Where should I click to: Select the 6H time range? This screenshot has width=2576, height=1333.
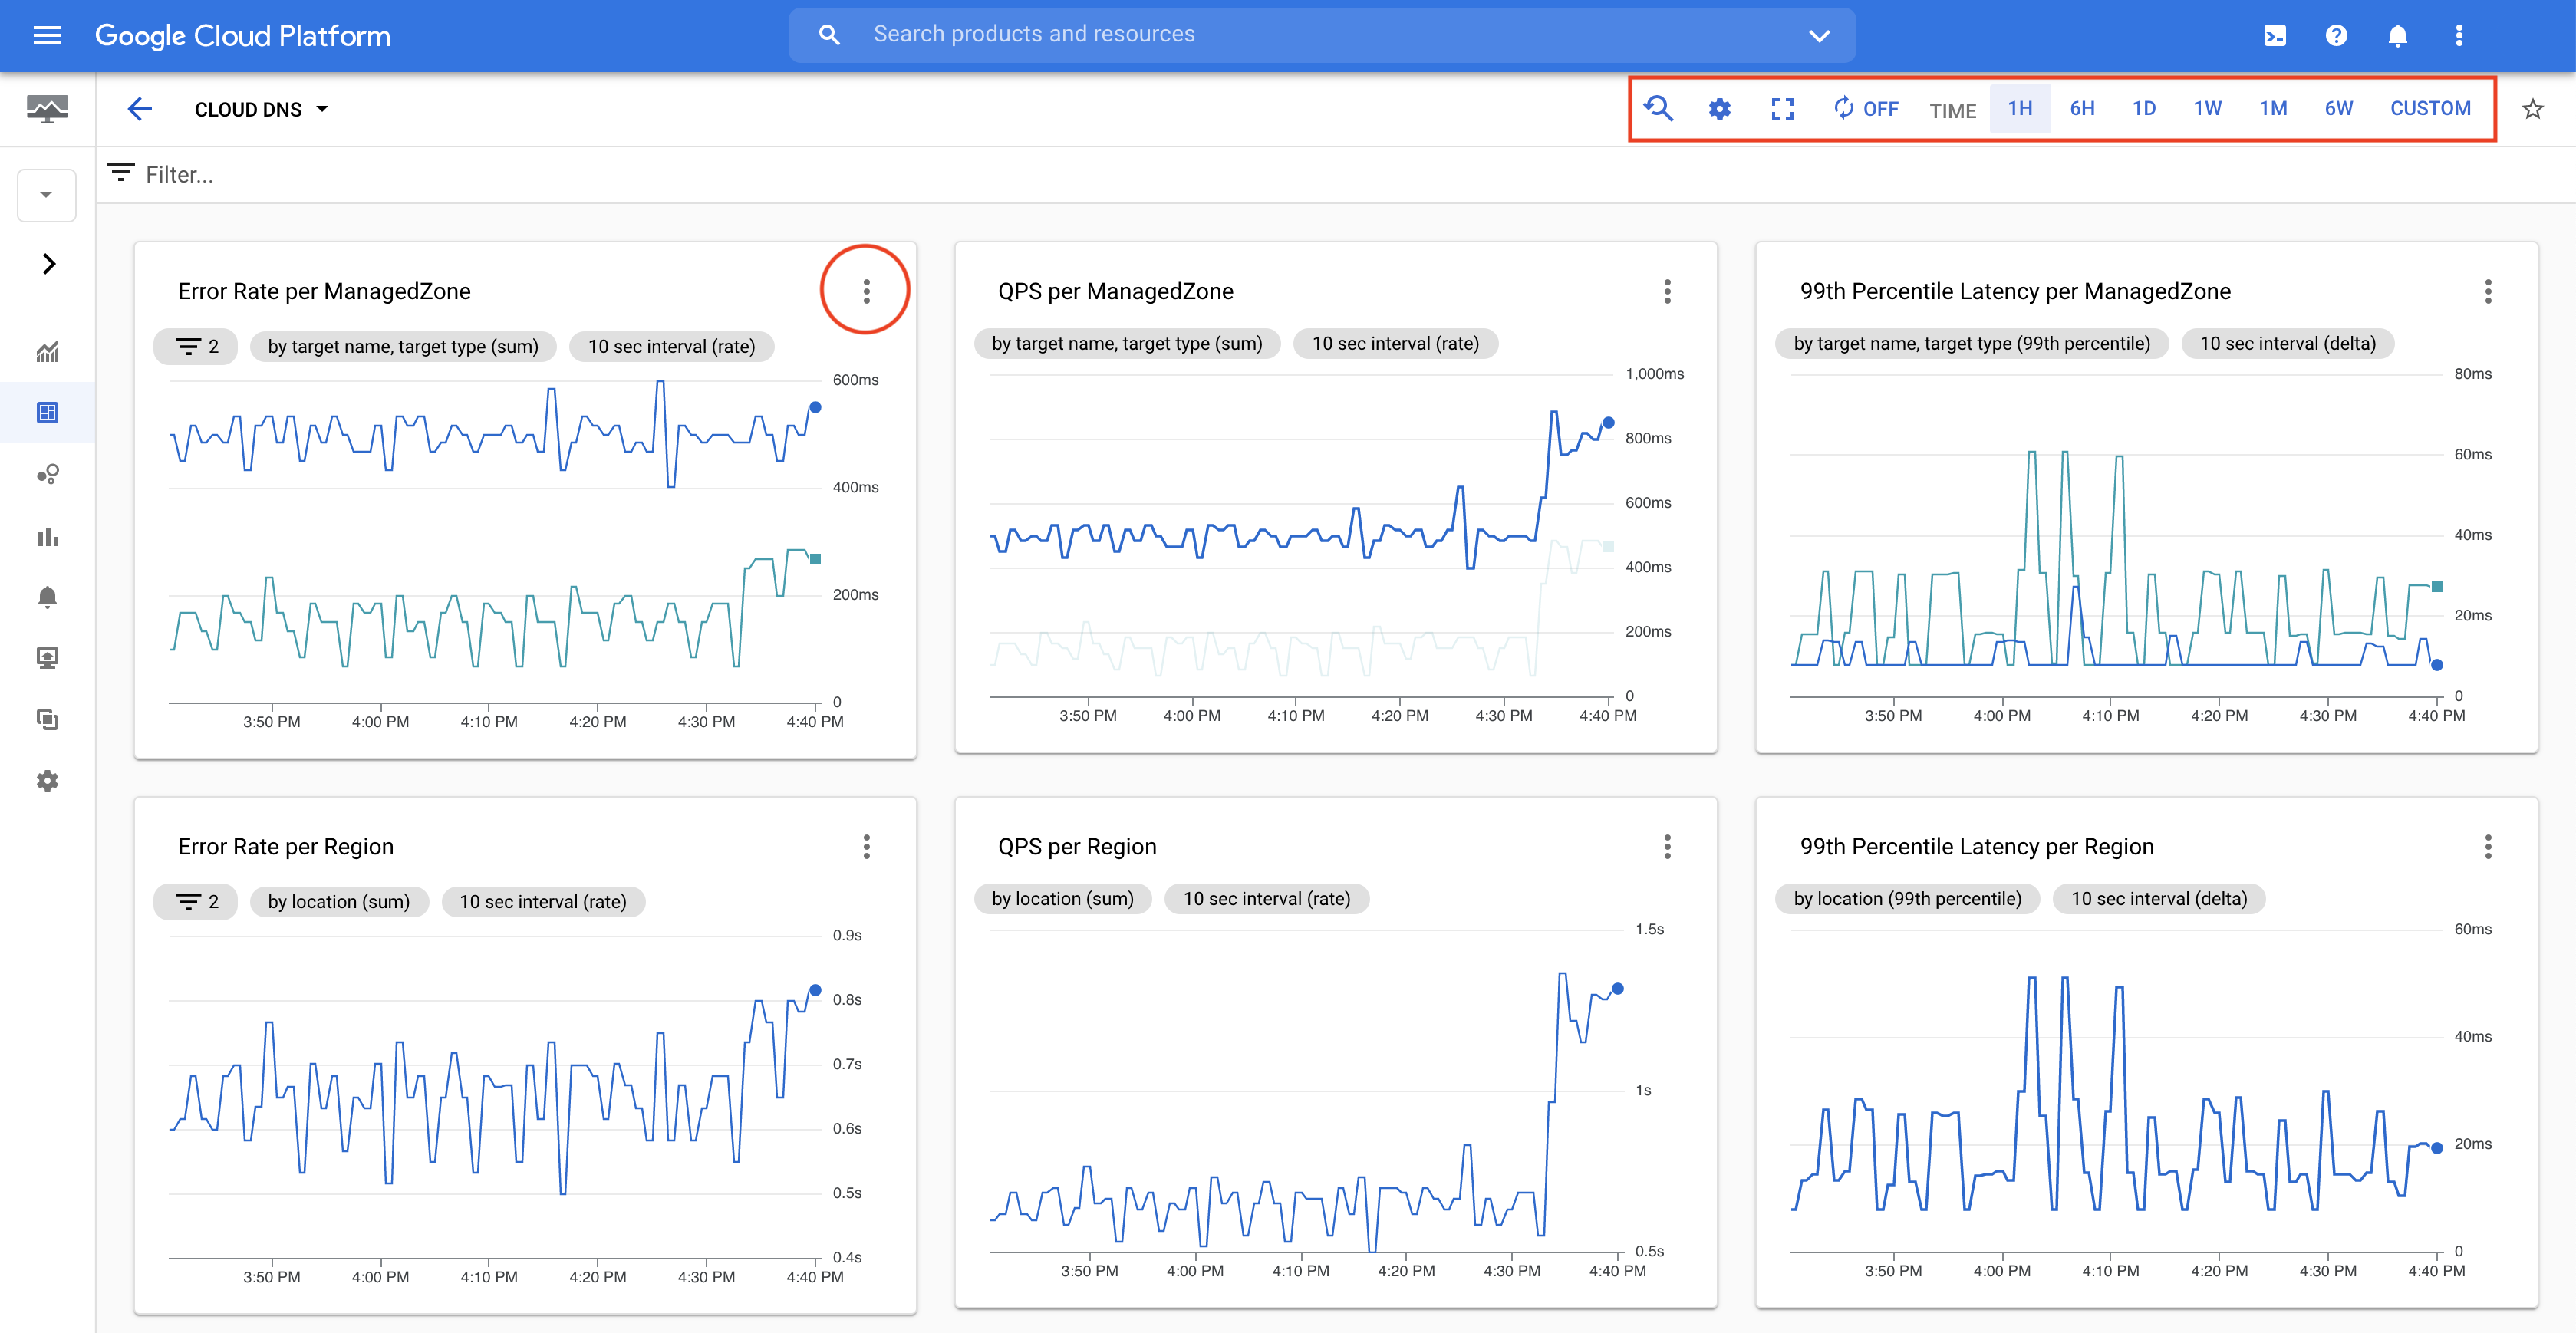coord(2081,109)
